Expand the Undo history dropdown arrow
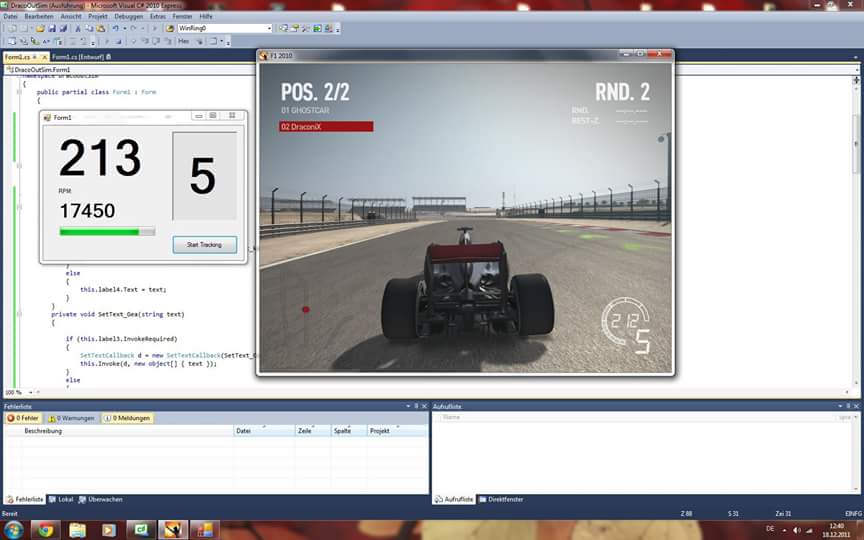Image resolution: width=864 pixels, height=540 pixels. (125, 28)
